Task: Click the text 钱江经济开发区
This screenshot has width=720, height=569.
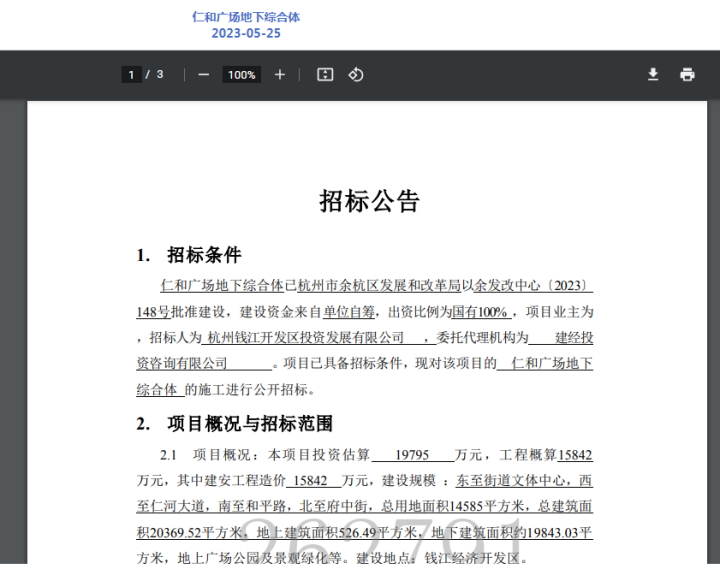Action: (x=472, y=558)
